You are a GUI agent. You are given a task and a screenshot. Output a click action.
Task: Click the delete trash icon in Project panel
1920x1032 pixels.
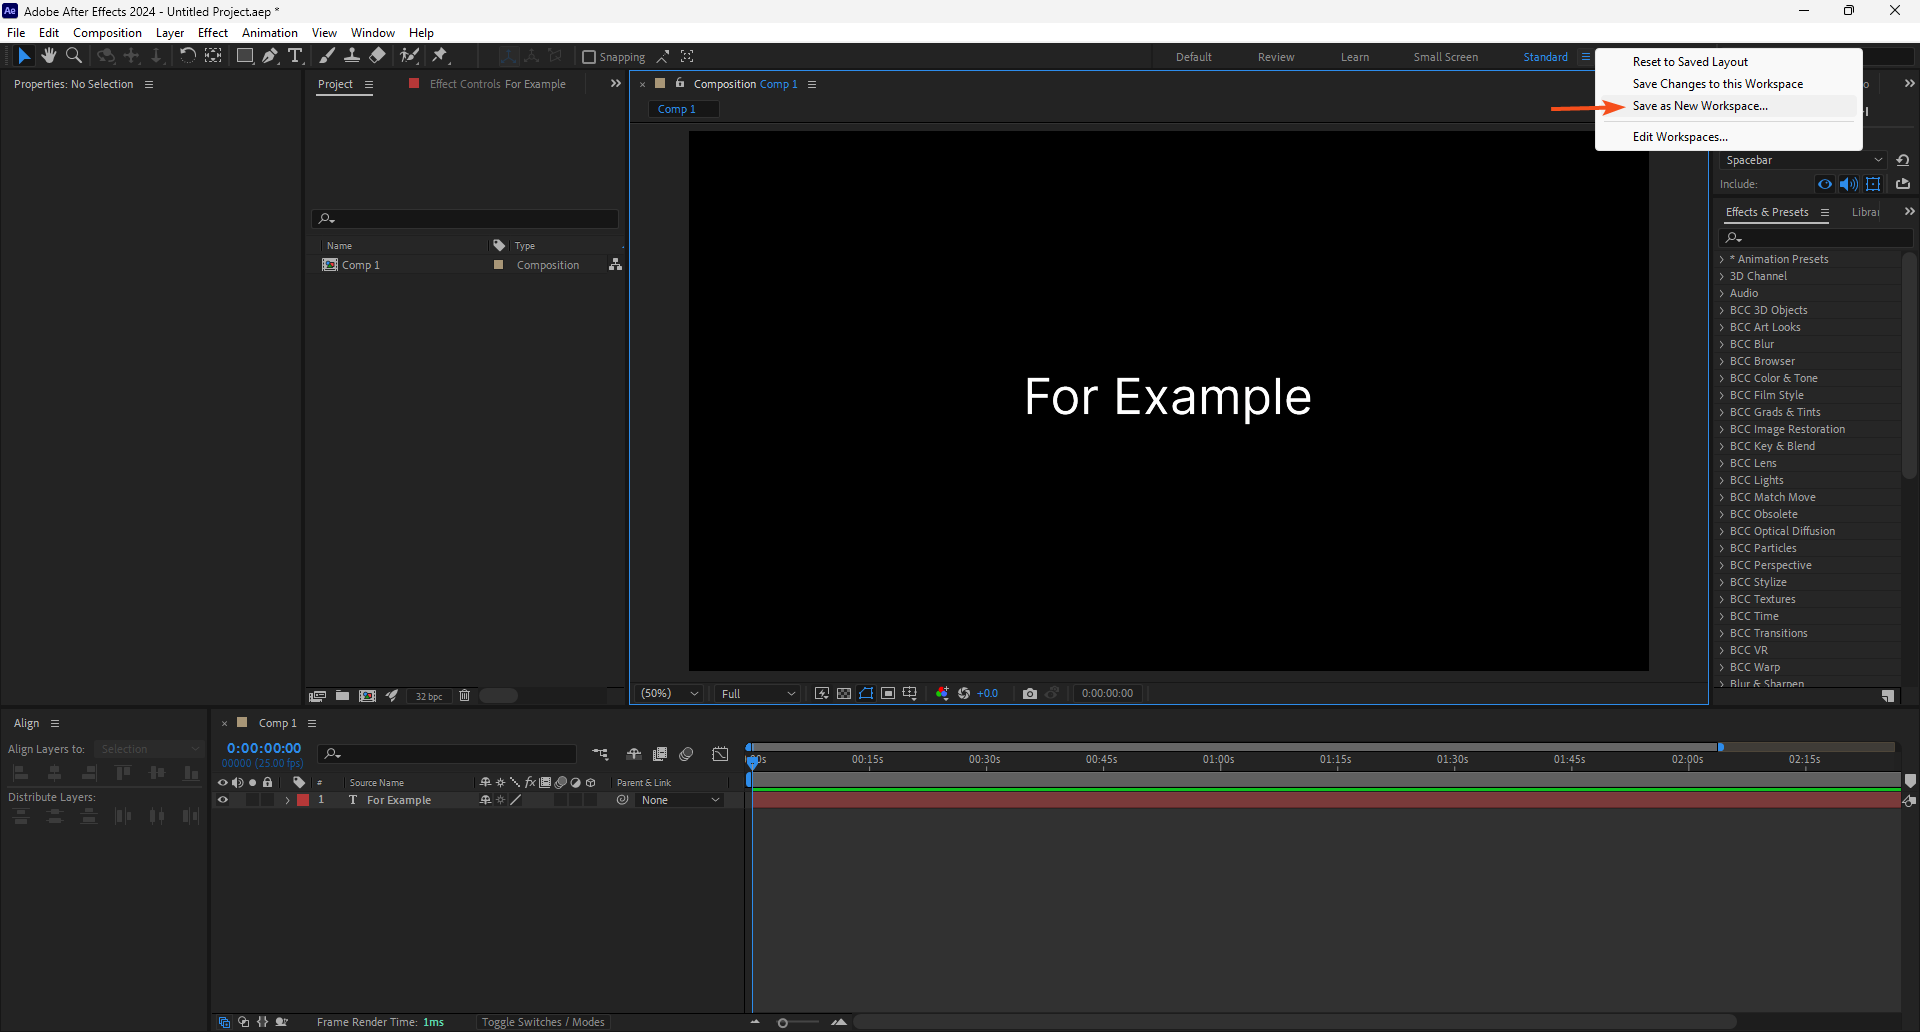[464, 695]
